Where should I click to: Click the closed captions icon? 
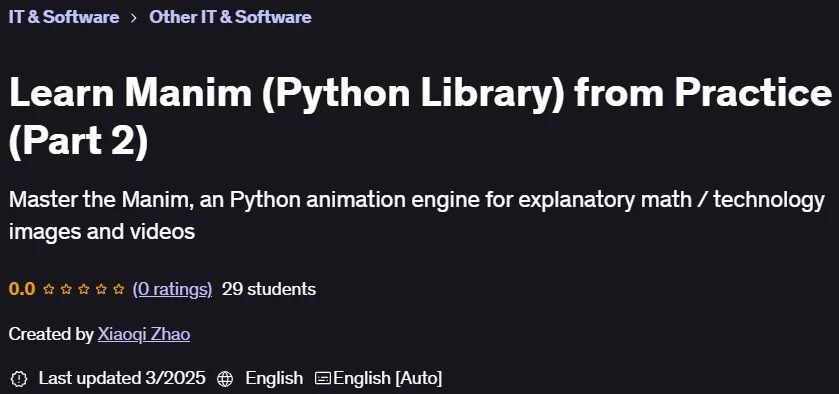pyautogui.click(x=323, y=379)
